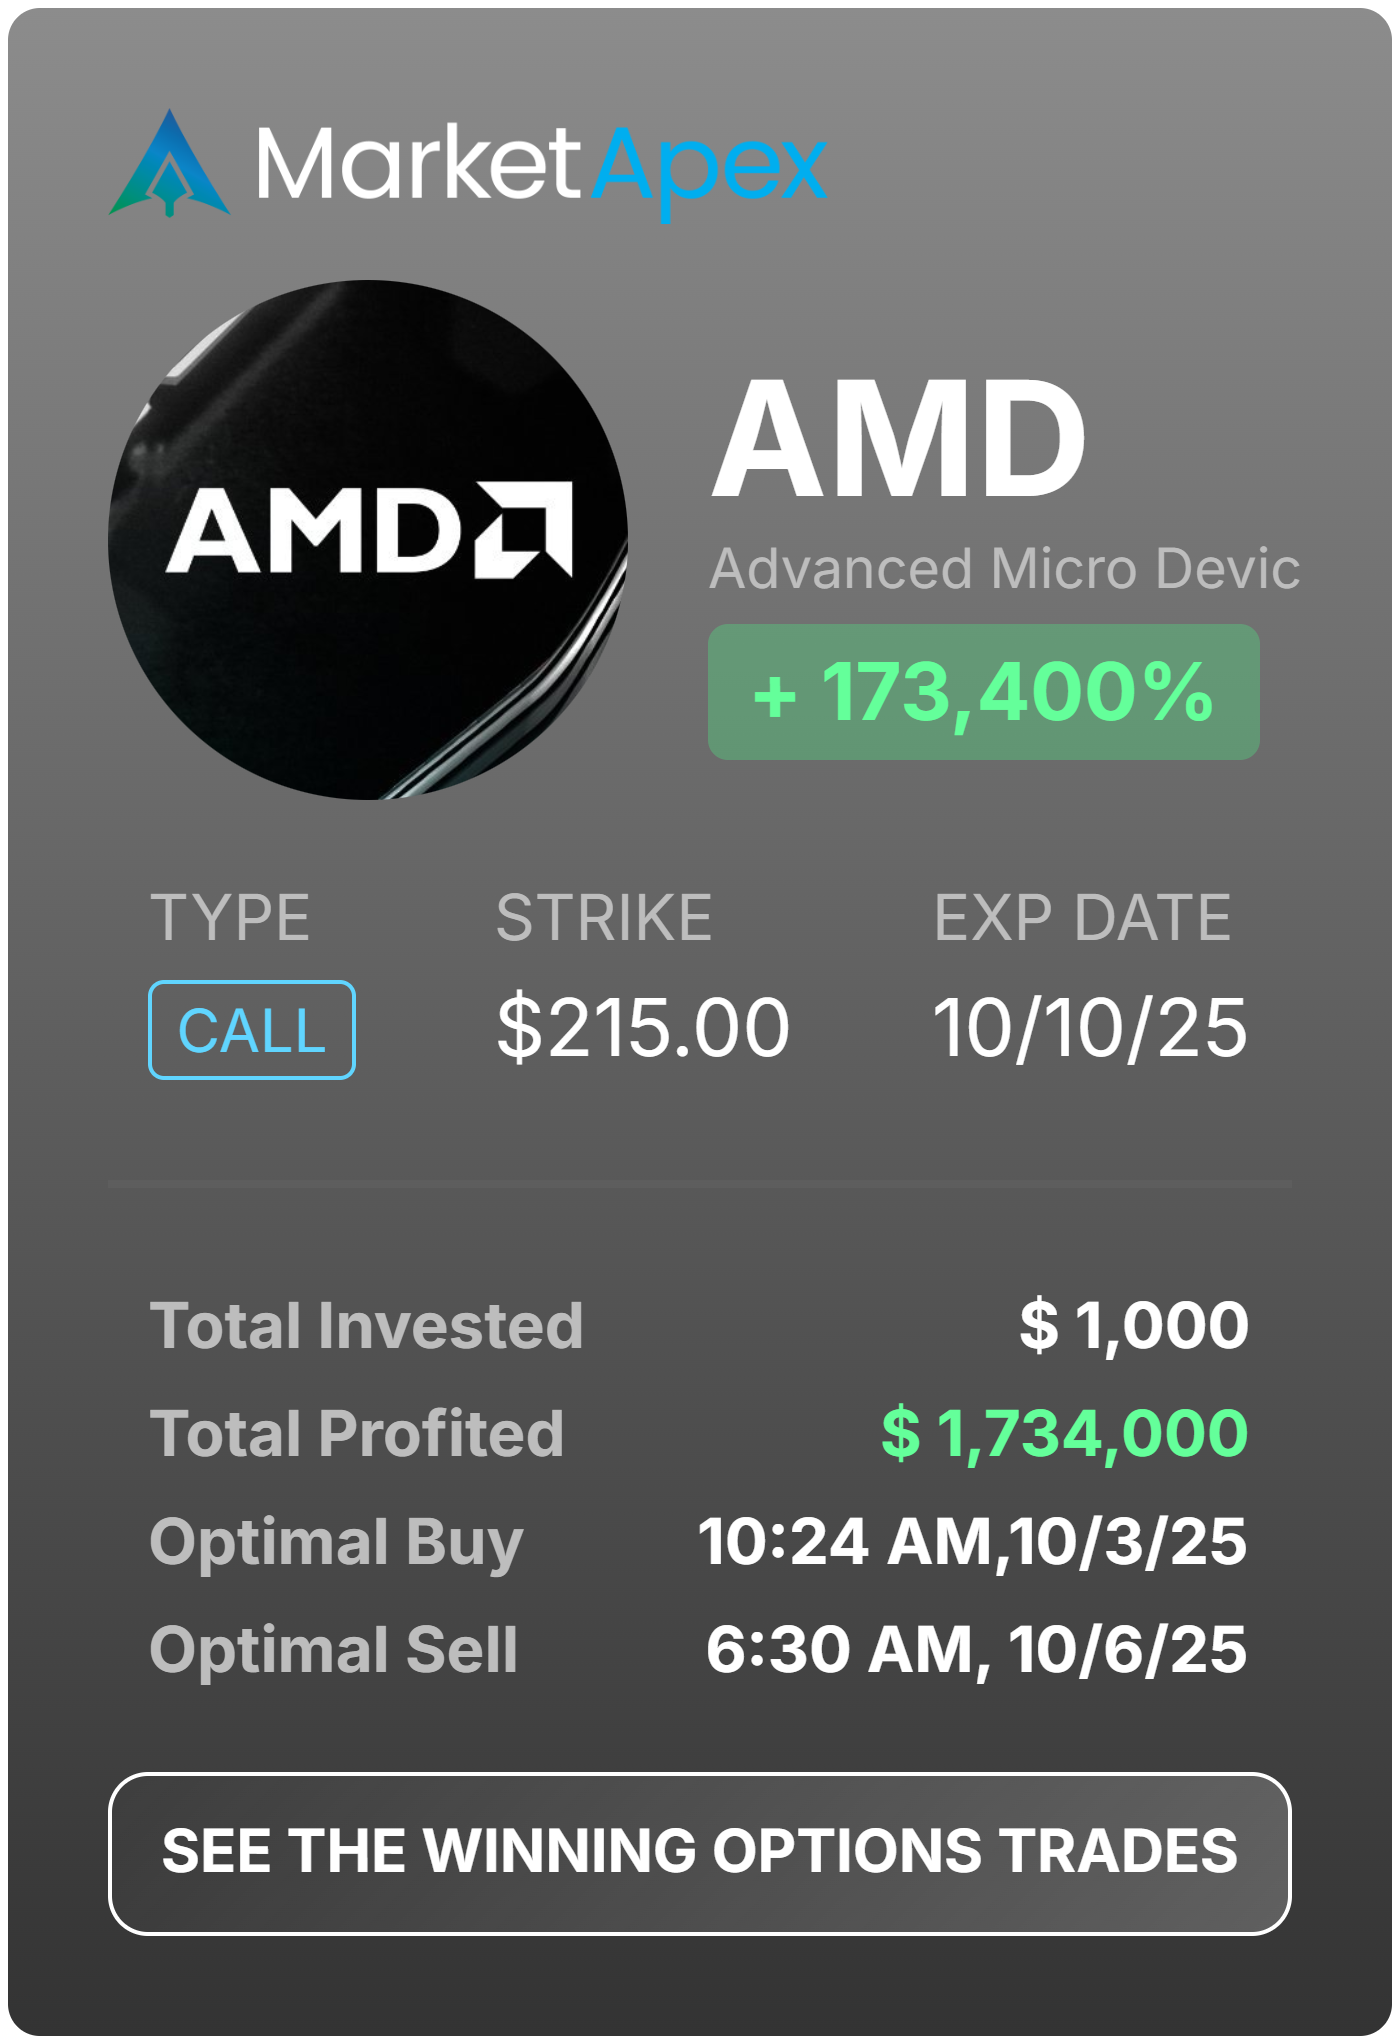This screenshot has height=2044, width=1400.
Task: Click the MarketApex brand name text
Action: pos(540,165)
